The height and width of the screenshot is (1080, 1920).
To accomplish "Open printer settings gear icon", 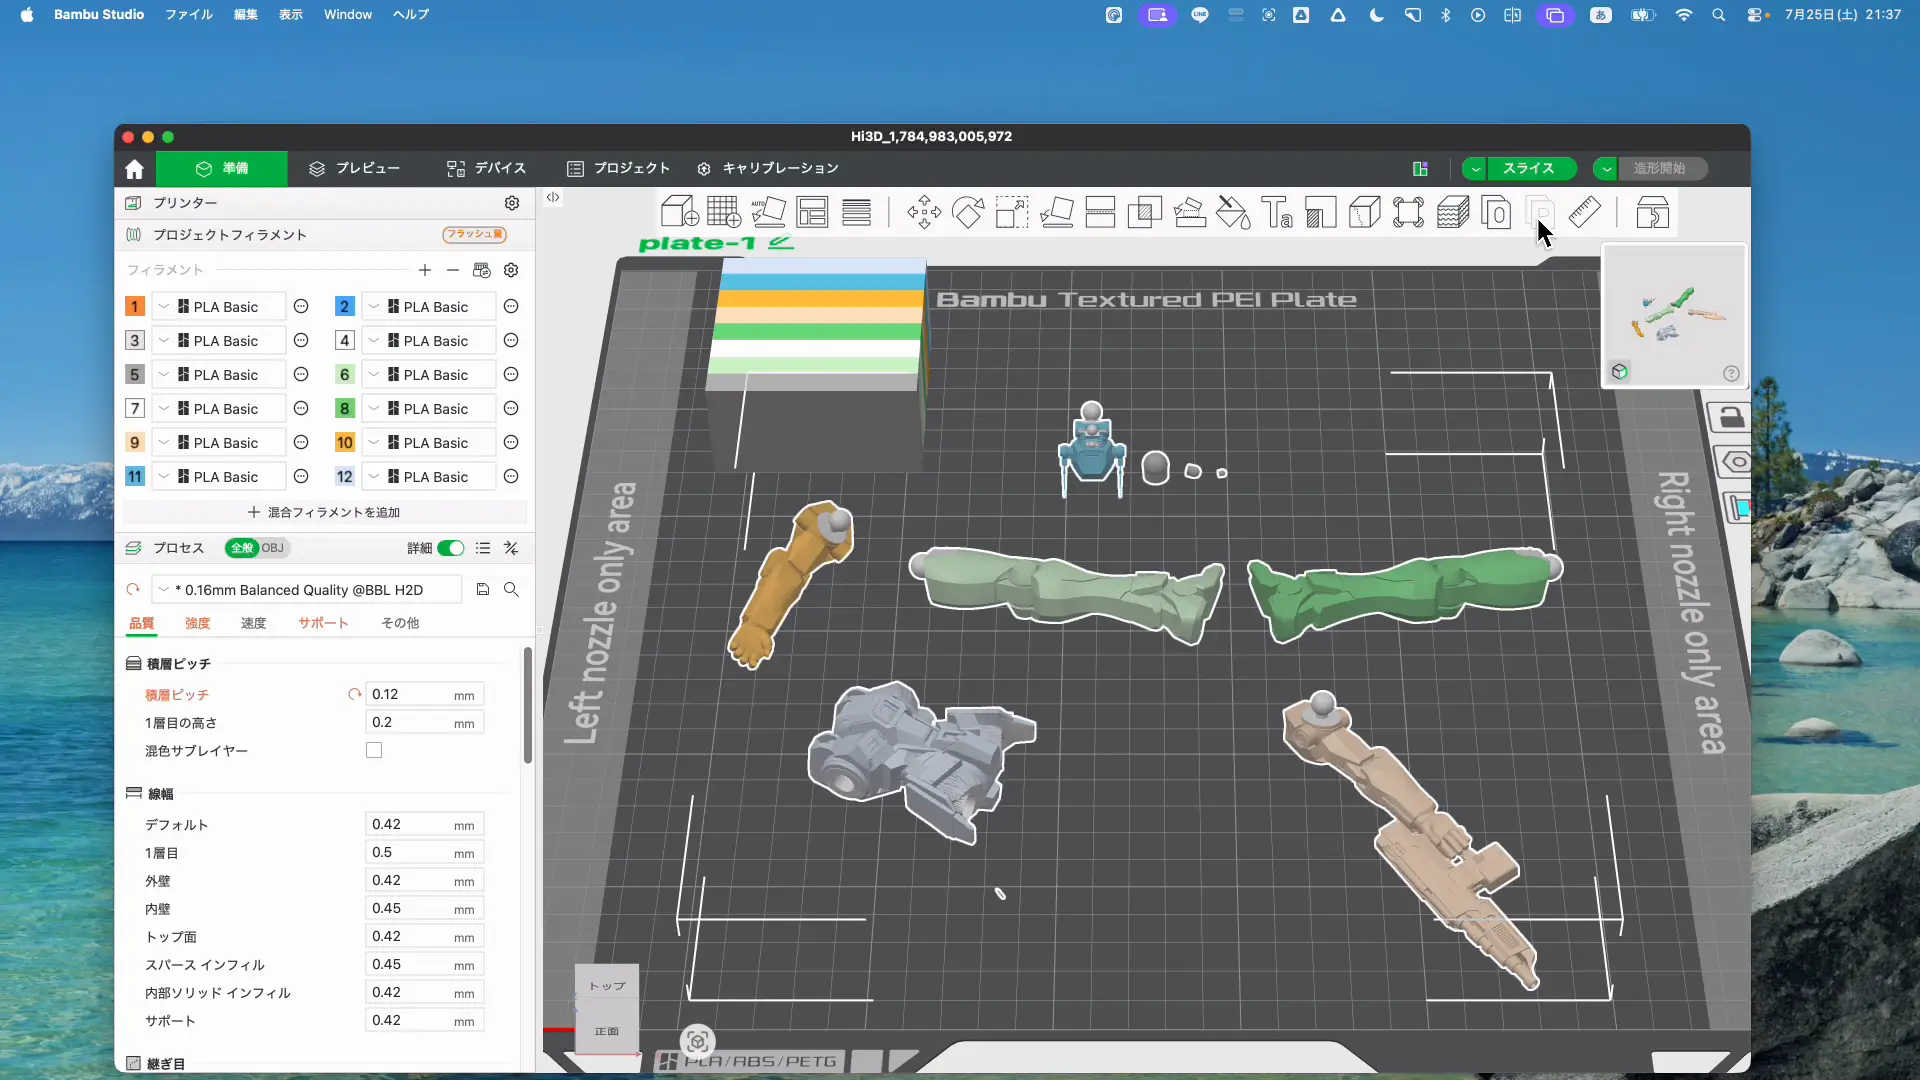I will pyautogui.click(x=512, y=202).
